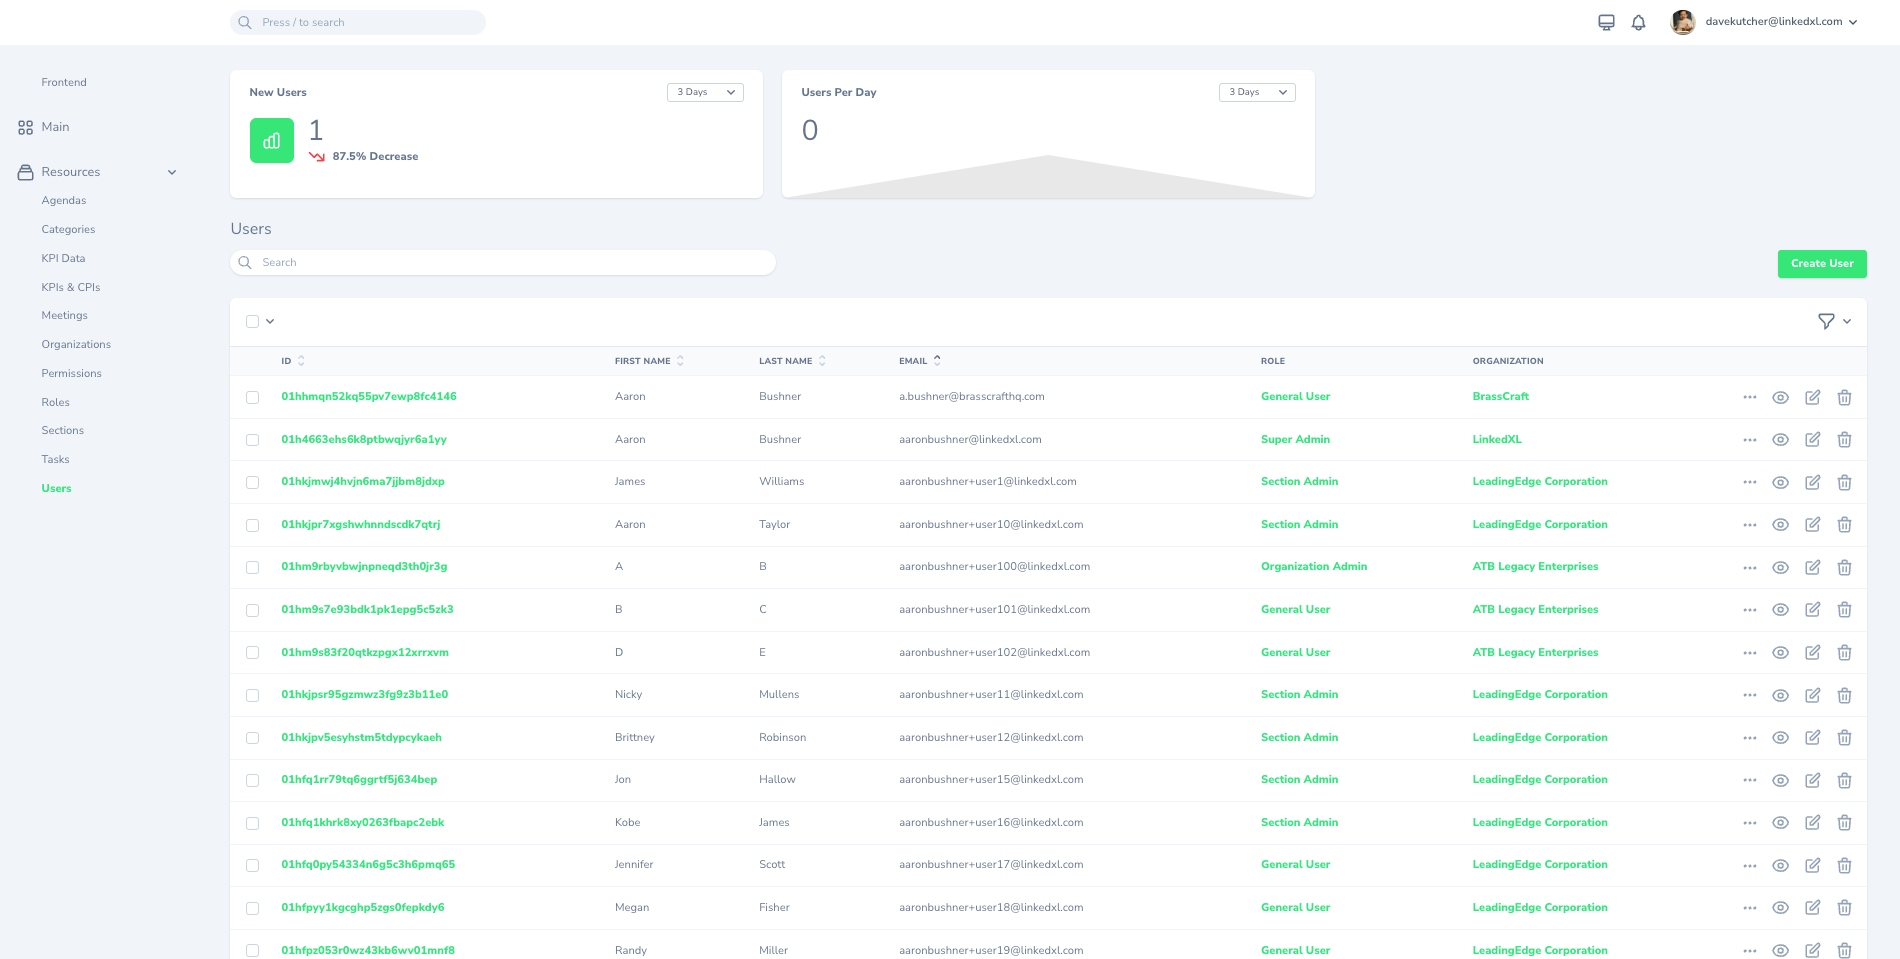Viewport: 1900px width, 959px height.
Task: View user a.bushner@brasscrafthq.com with eye icon
Action: pos(1780,397)
